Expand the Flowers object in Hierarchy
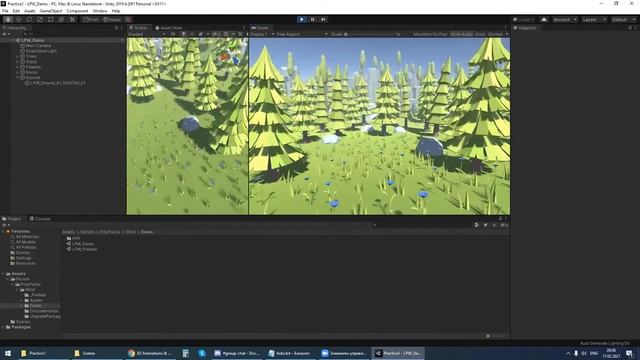The image size is (640, 360). [18, 67]
